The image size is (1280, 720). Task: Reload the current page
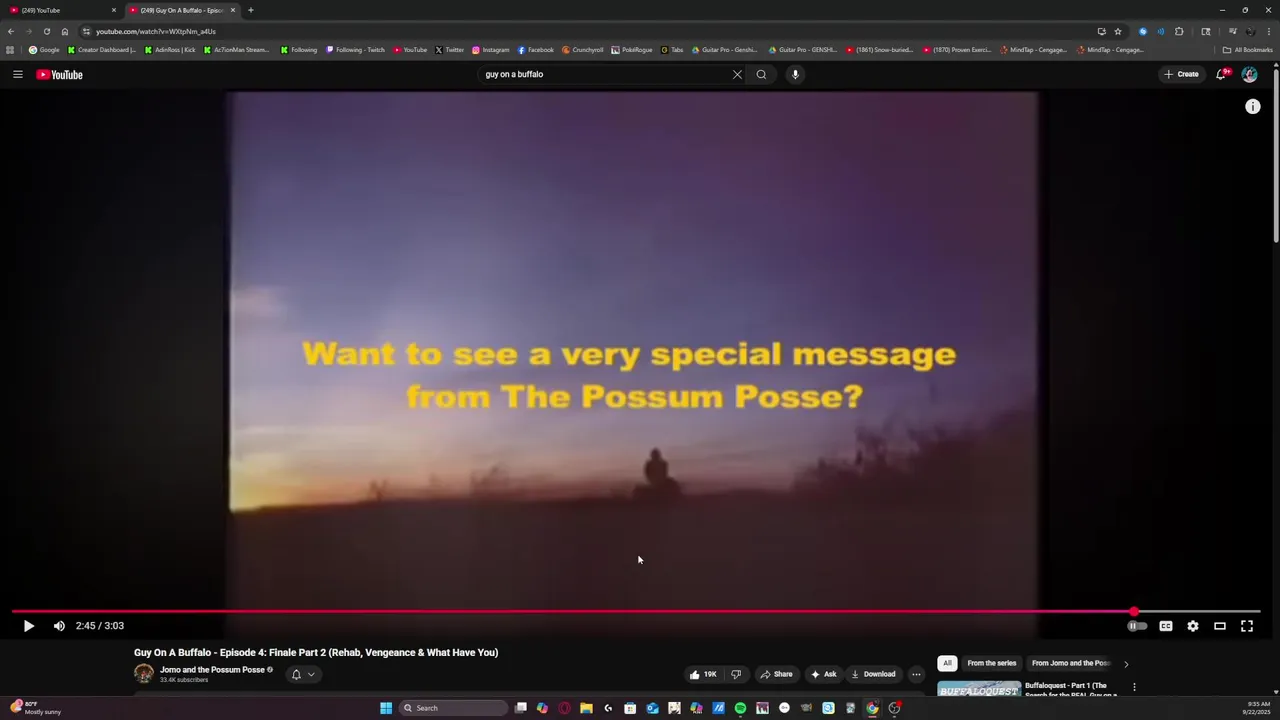click(x=46, y=31)
